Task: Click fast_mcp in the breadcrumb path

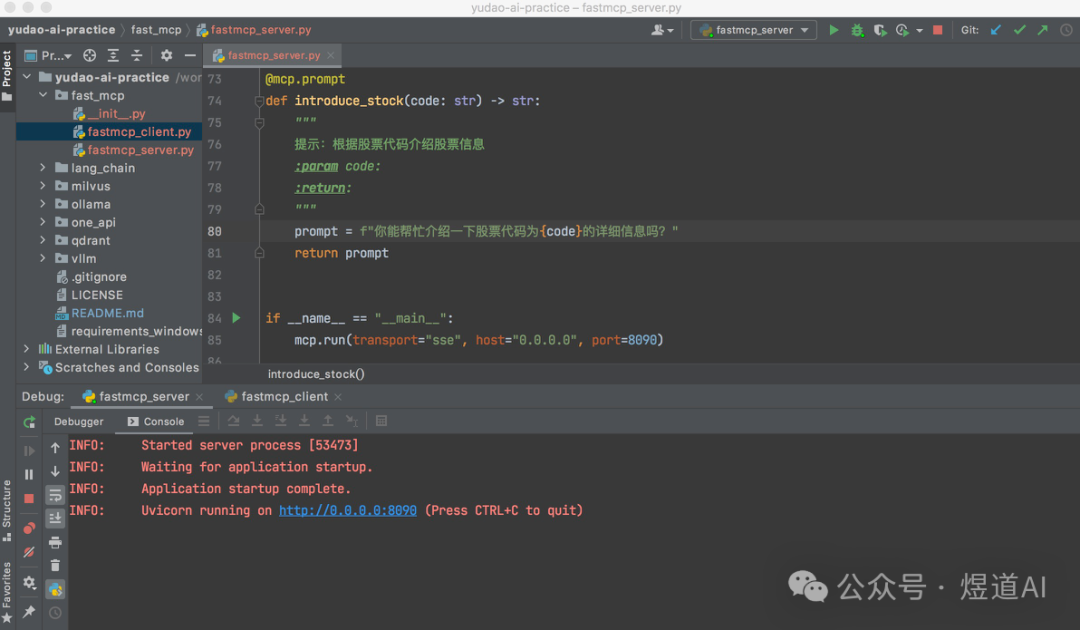Action: click(x=156, y=30)
